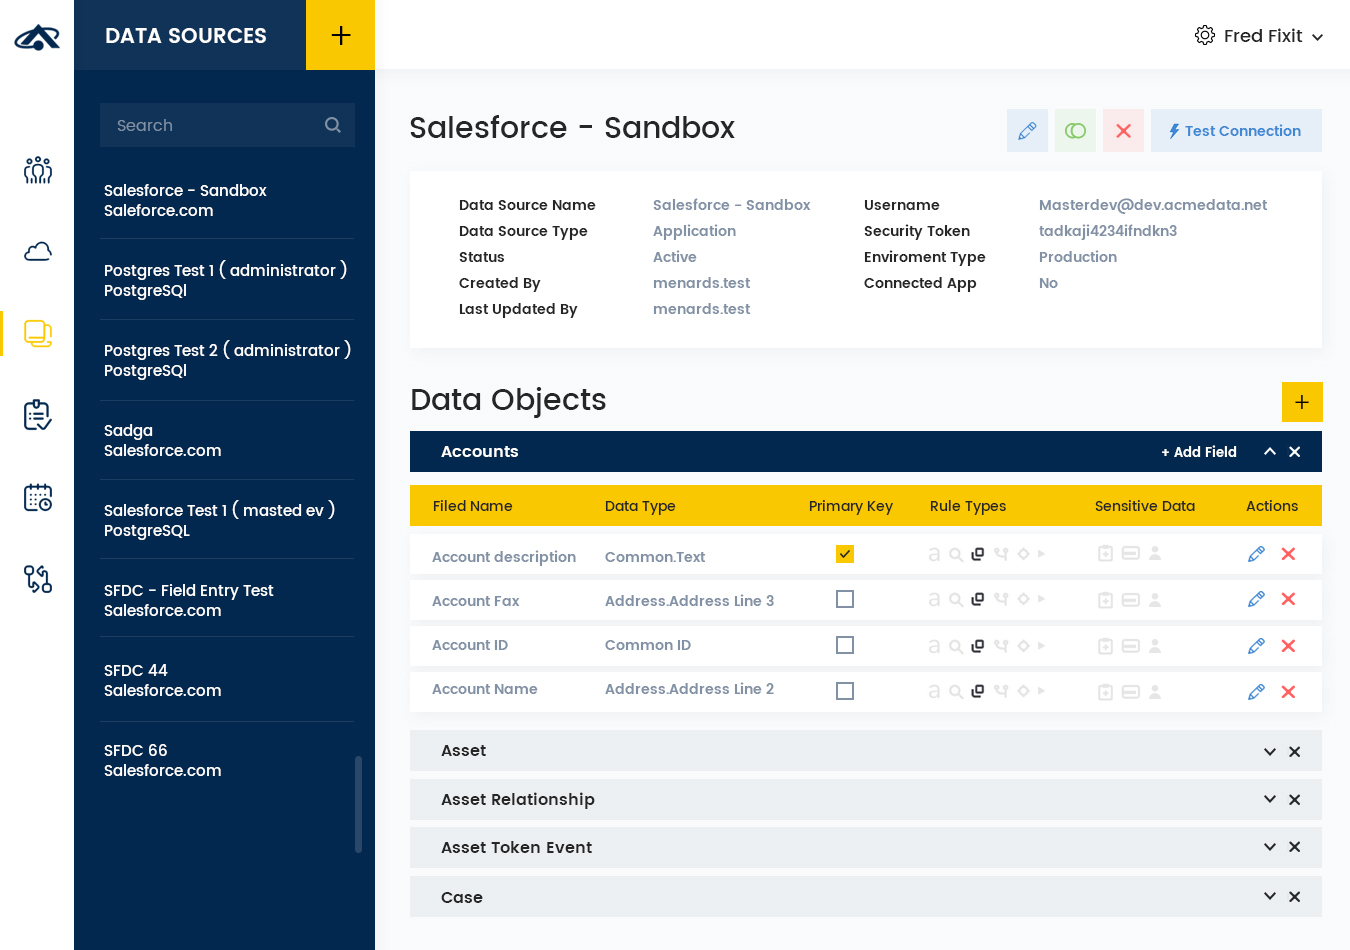Image resolution: width=1350 pixels, height=950 pixels.
Task: Click the Data Type column header
Action: (x=640, y=506)
